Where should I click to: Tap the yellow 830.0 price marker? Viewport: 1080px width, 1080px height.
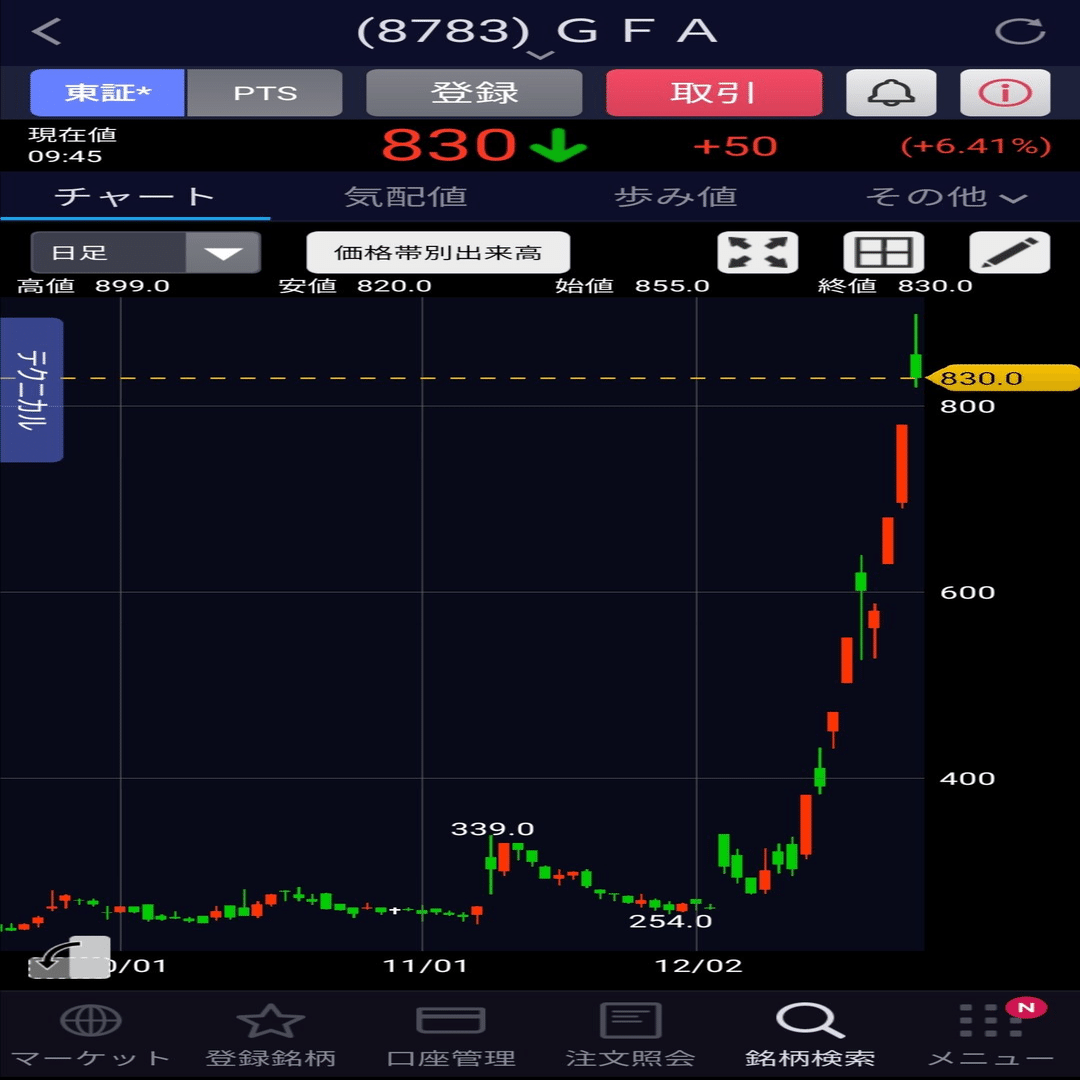click(x=1003, y=378)
